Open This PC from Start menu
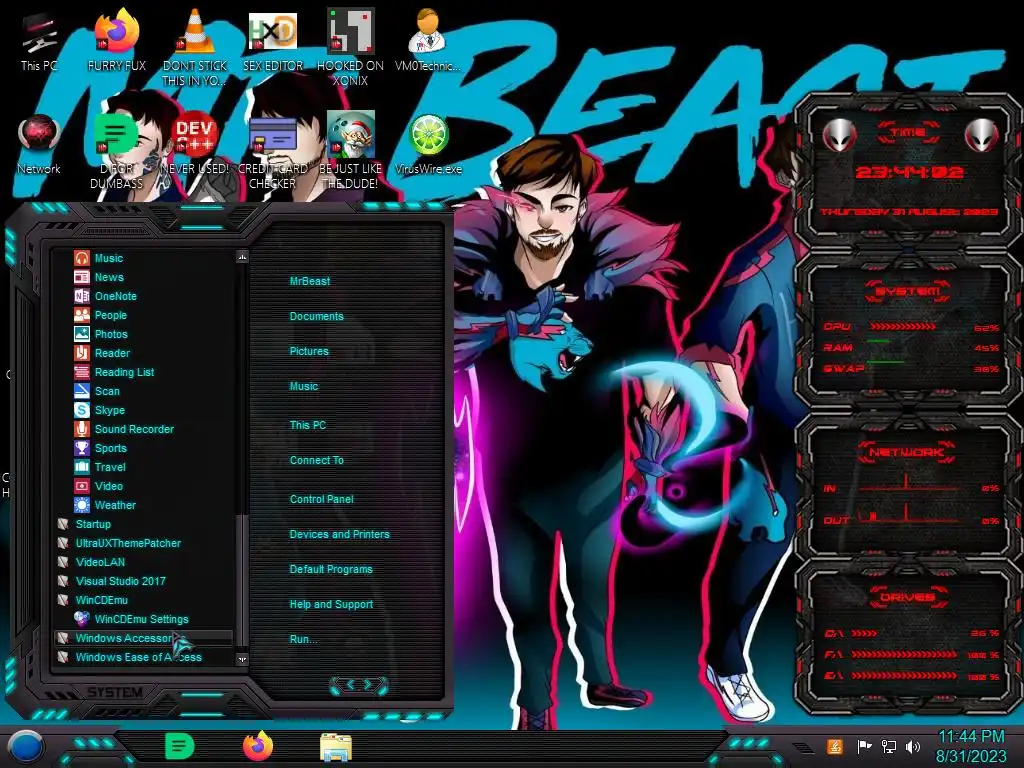 [x=308, y=424]
